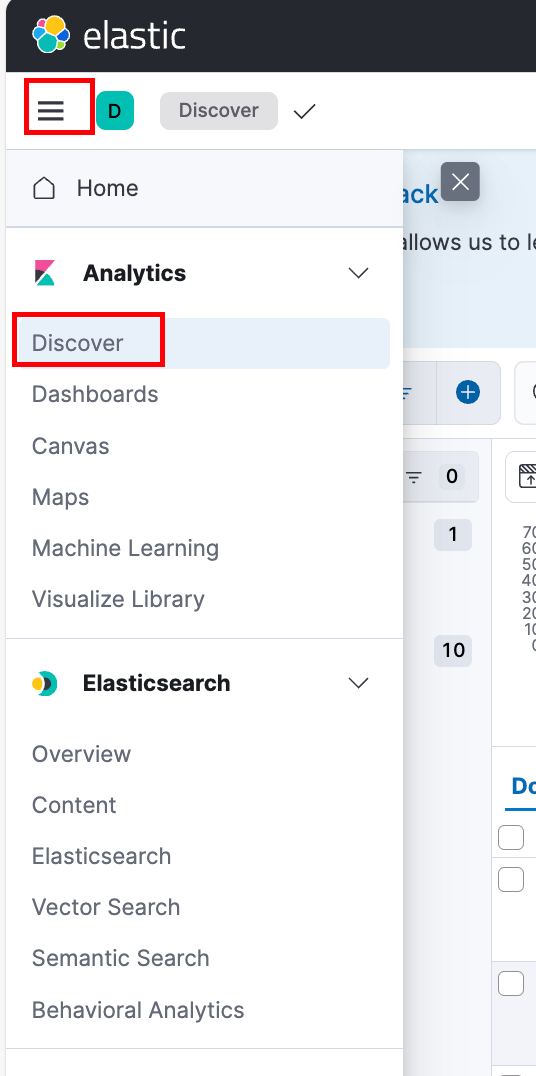Screen dimensions: 536x1076
Task: Tick the select-all documents checkbox
Action: point(511,837)
